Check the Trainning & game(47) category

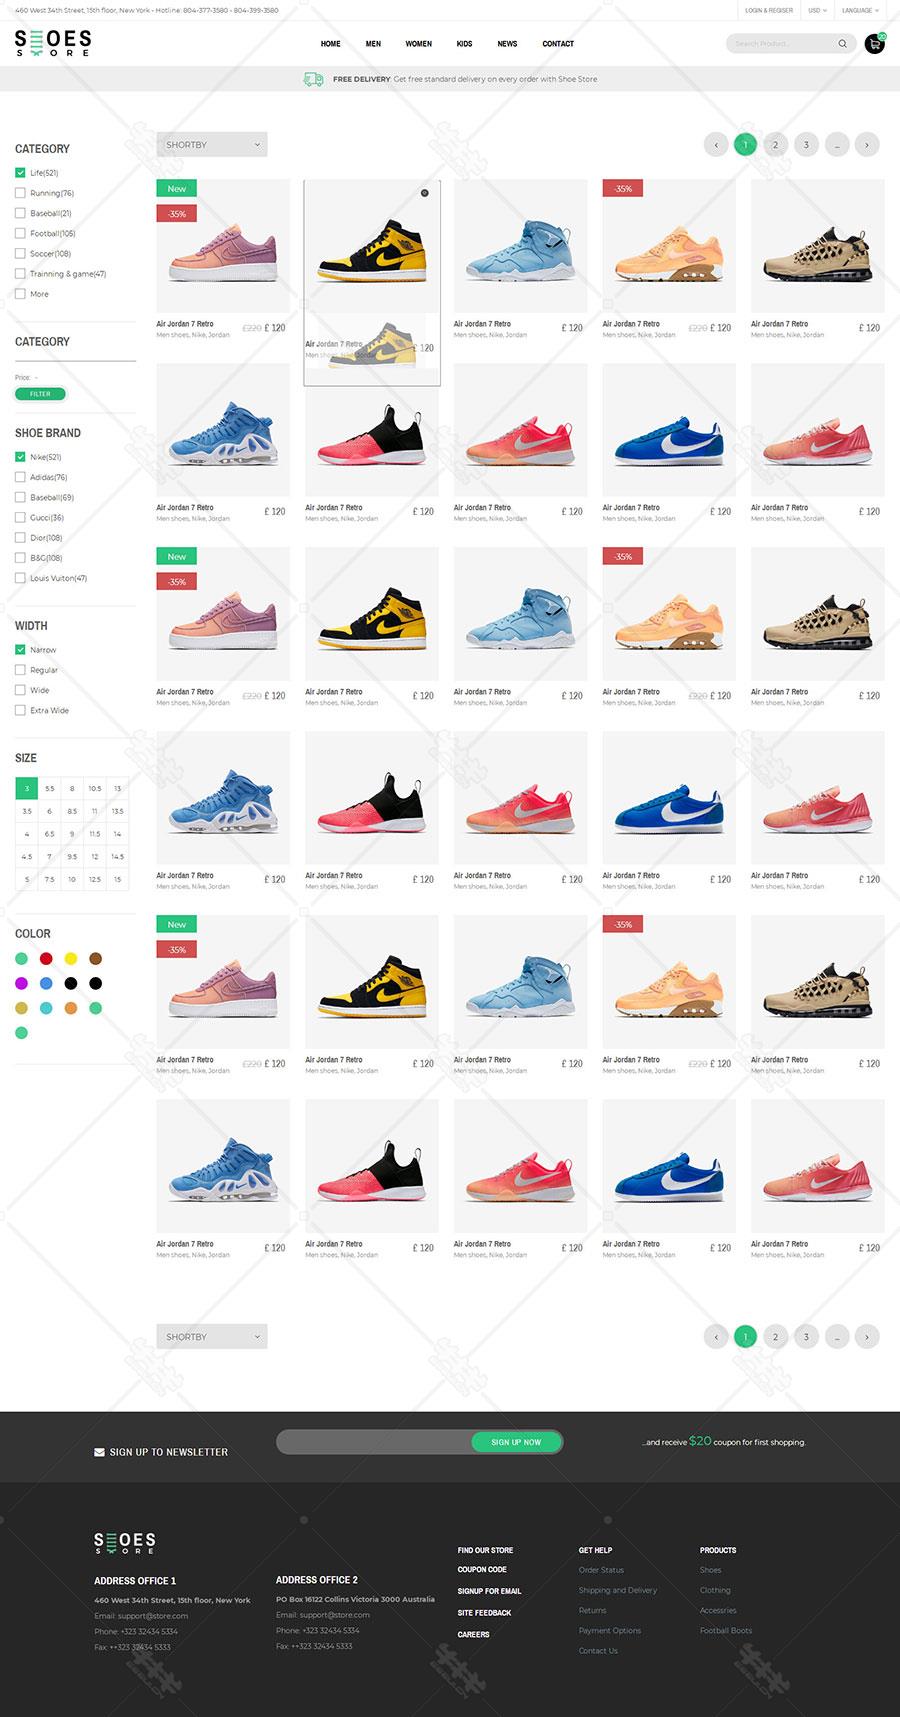[20, 273]
